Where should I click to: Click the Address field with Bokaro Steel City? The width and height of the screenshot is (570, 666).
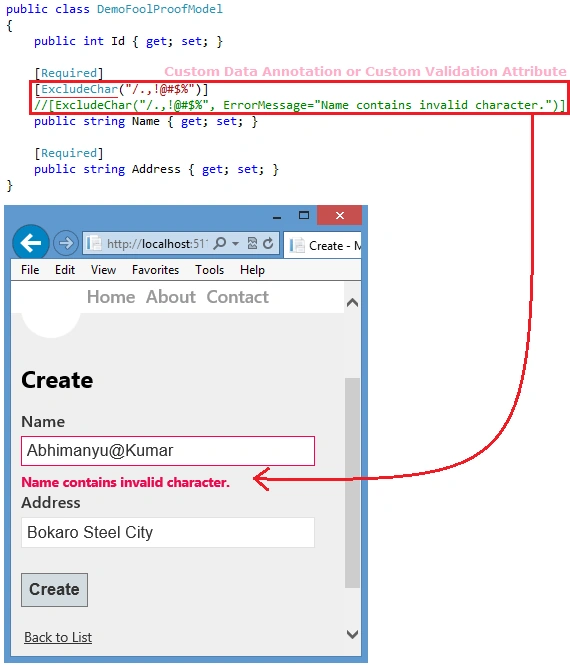[x=168, y=532]
